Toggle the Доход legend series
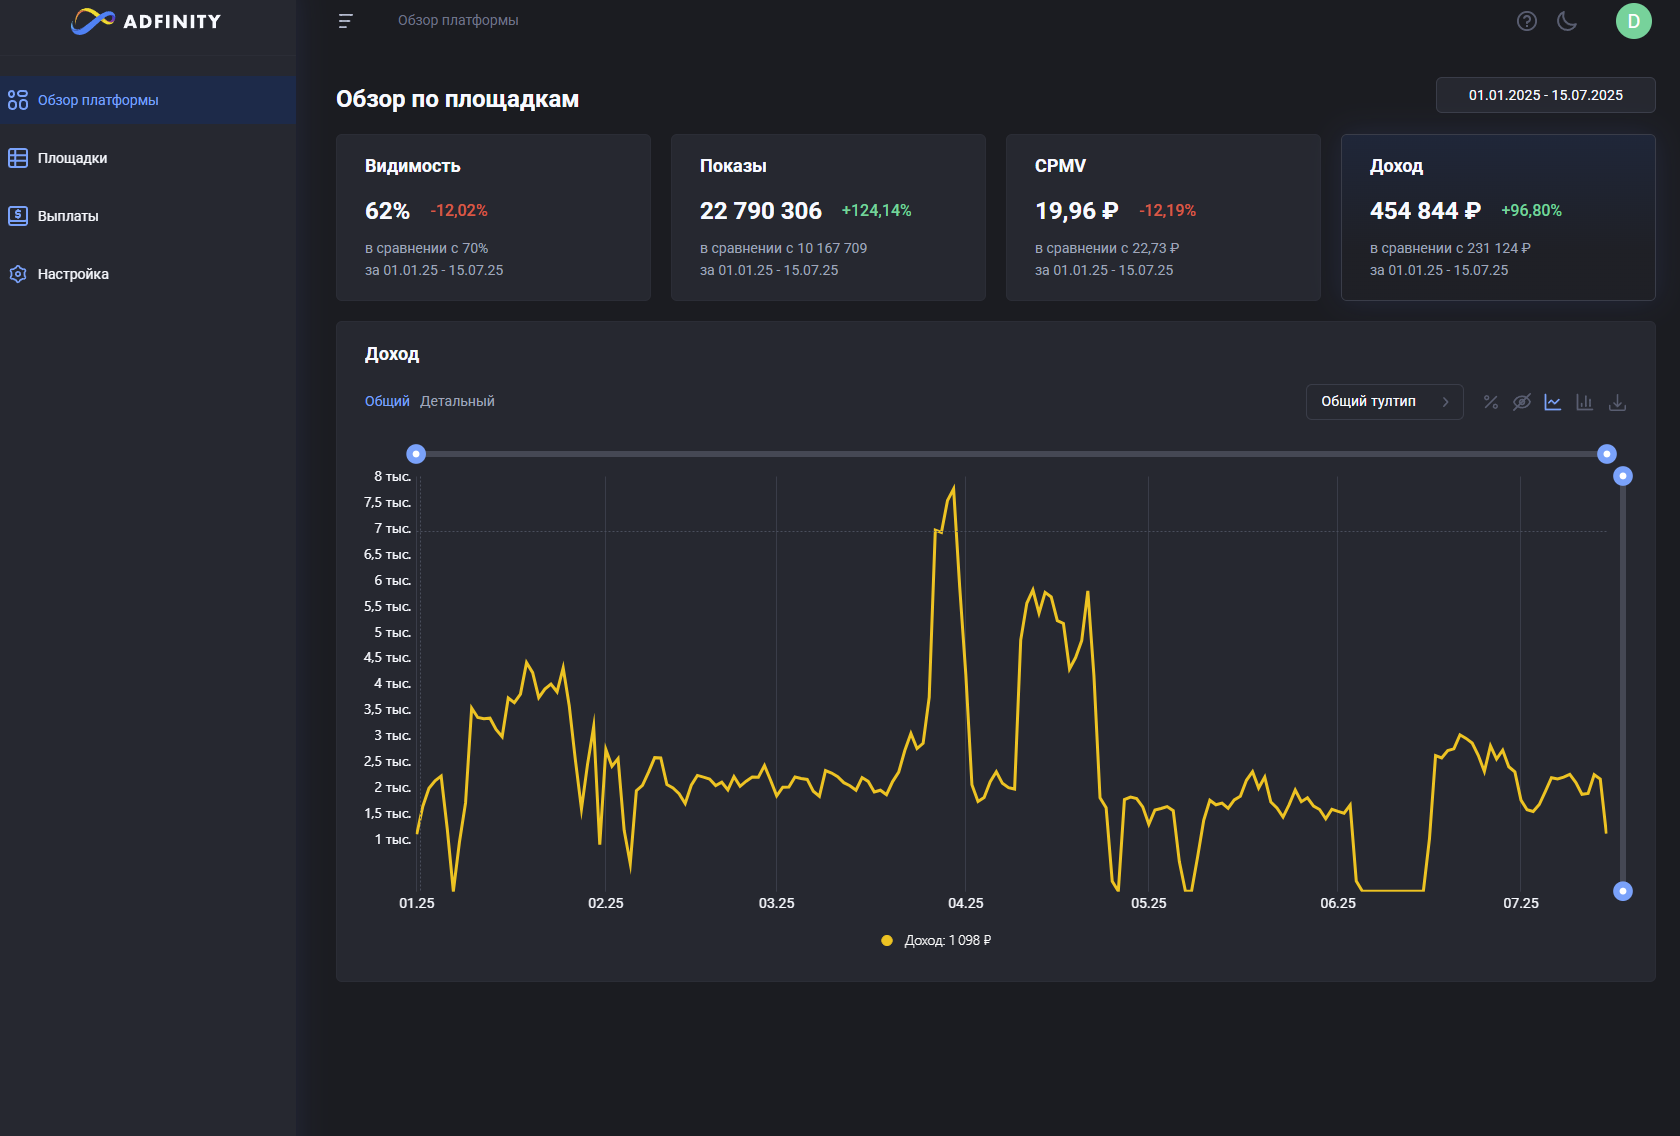The width and height of the screenshot is (1680, 1136). pyautogui.click(x=936, y=941)
